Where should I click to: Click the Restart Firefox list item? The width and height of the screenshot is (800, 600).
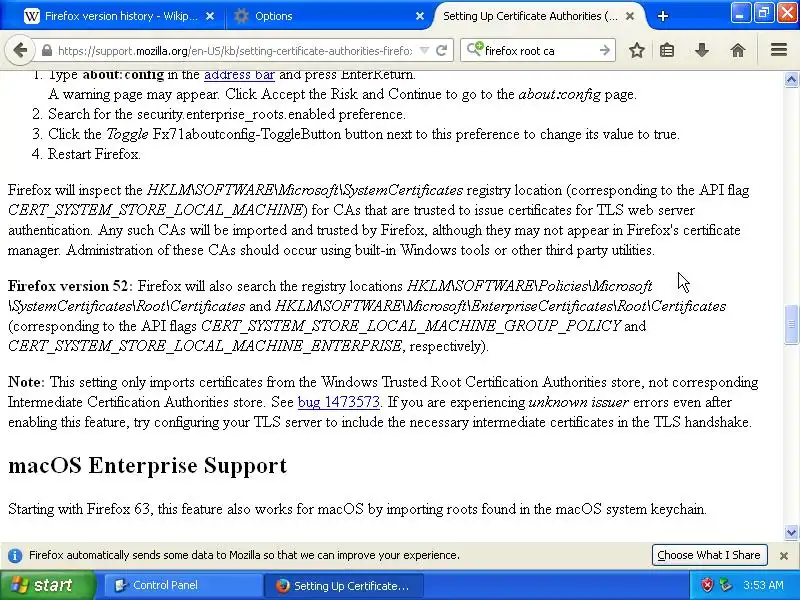94,154
